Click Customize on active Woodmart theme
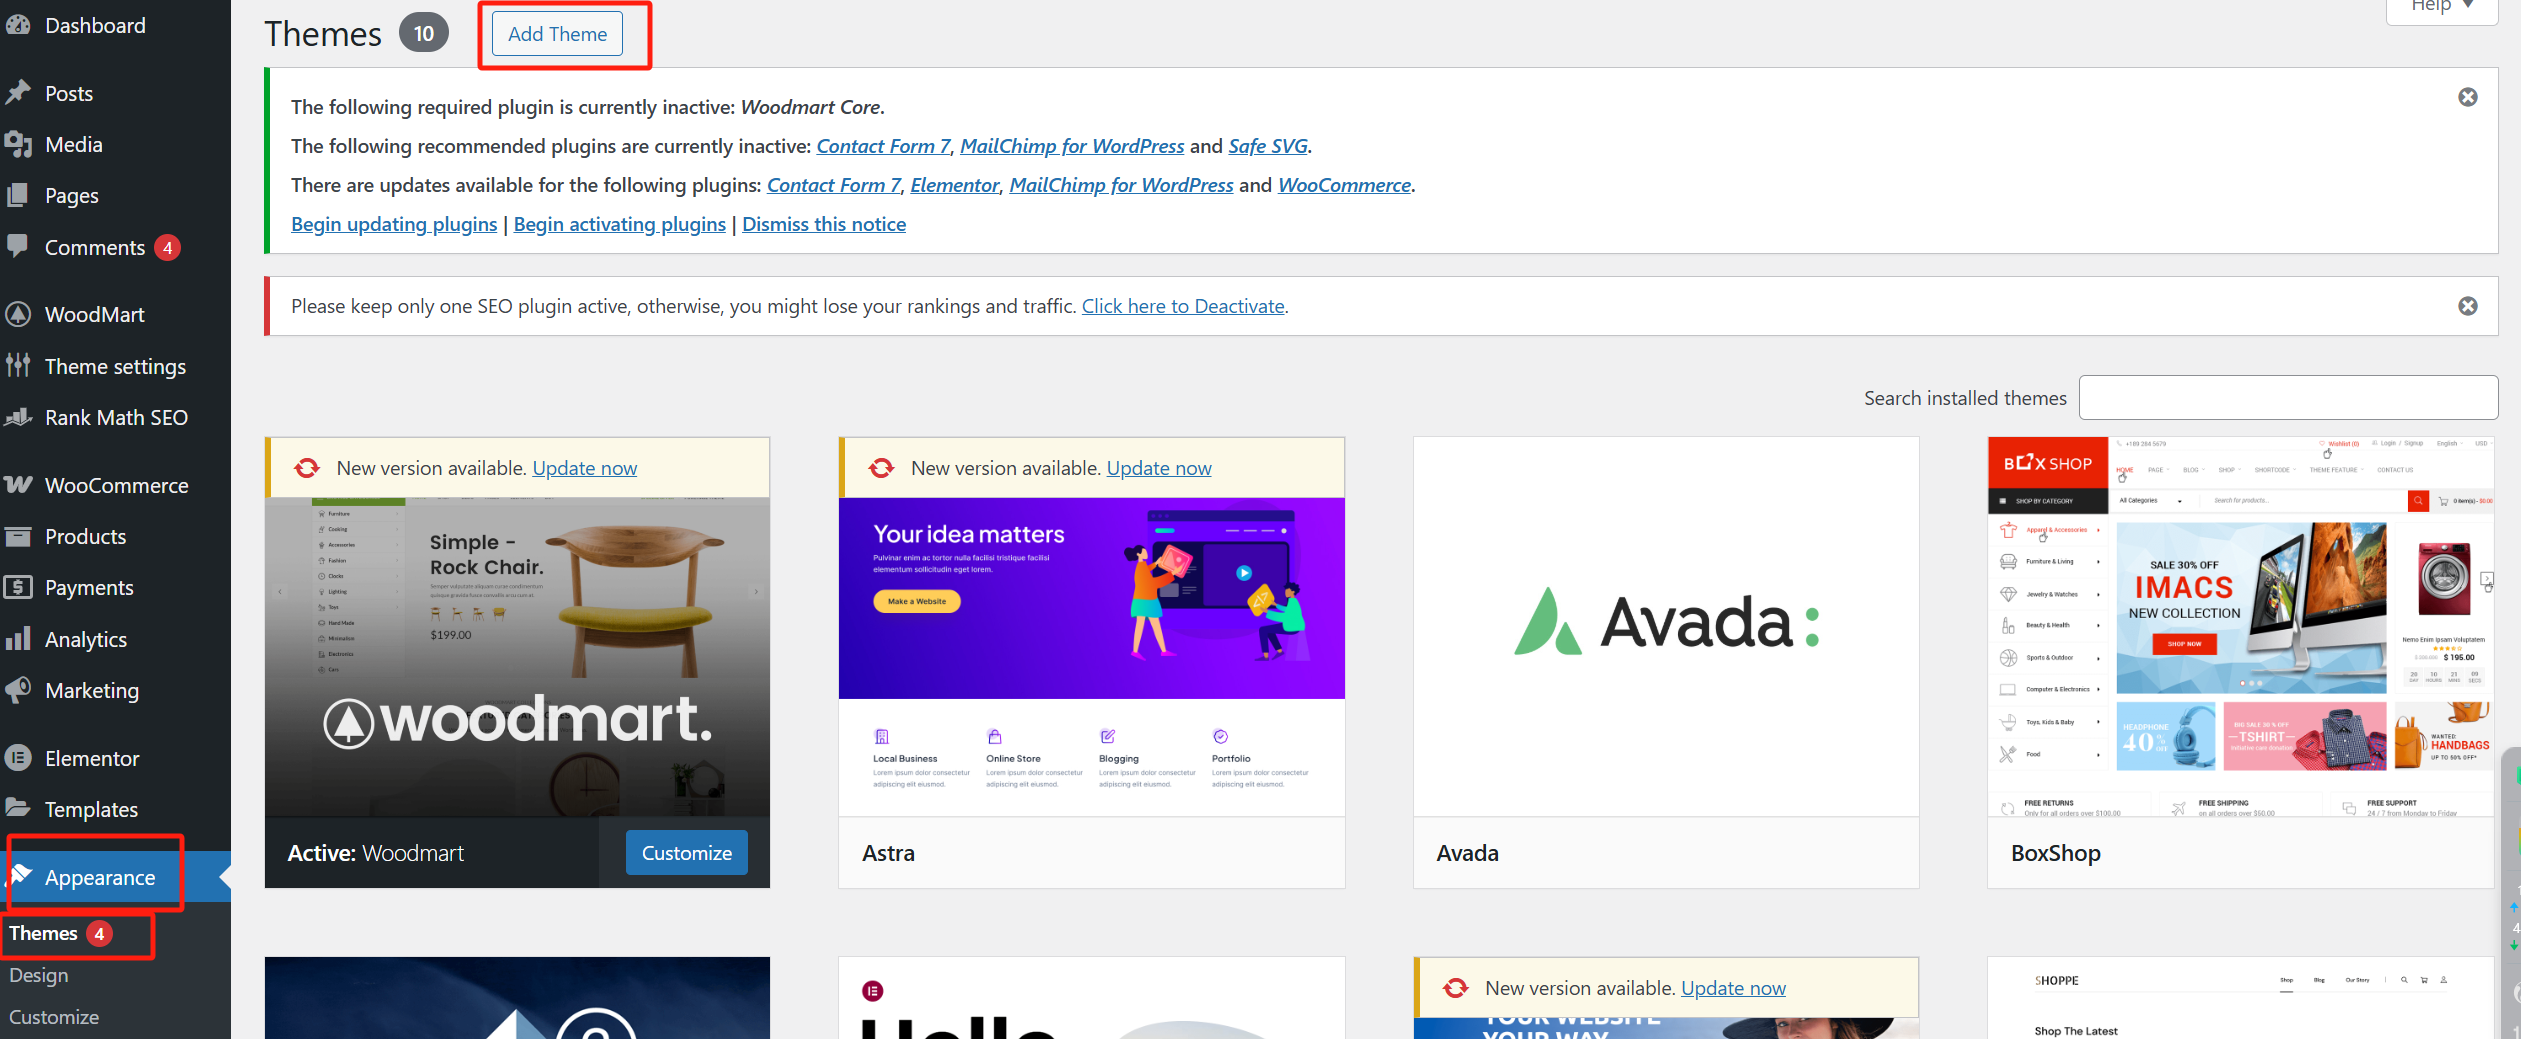Screen dimensions: 2521x1039 686,853
